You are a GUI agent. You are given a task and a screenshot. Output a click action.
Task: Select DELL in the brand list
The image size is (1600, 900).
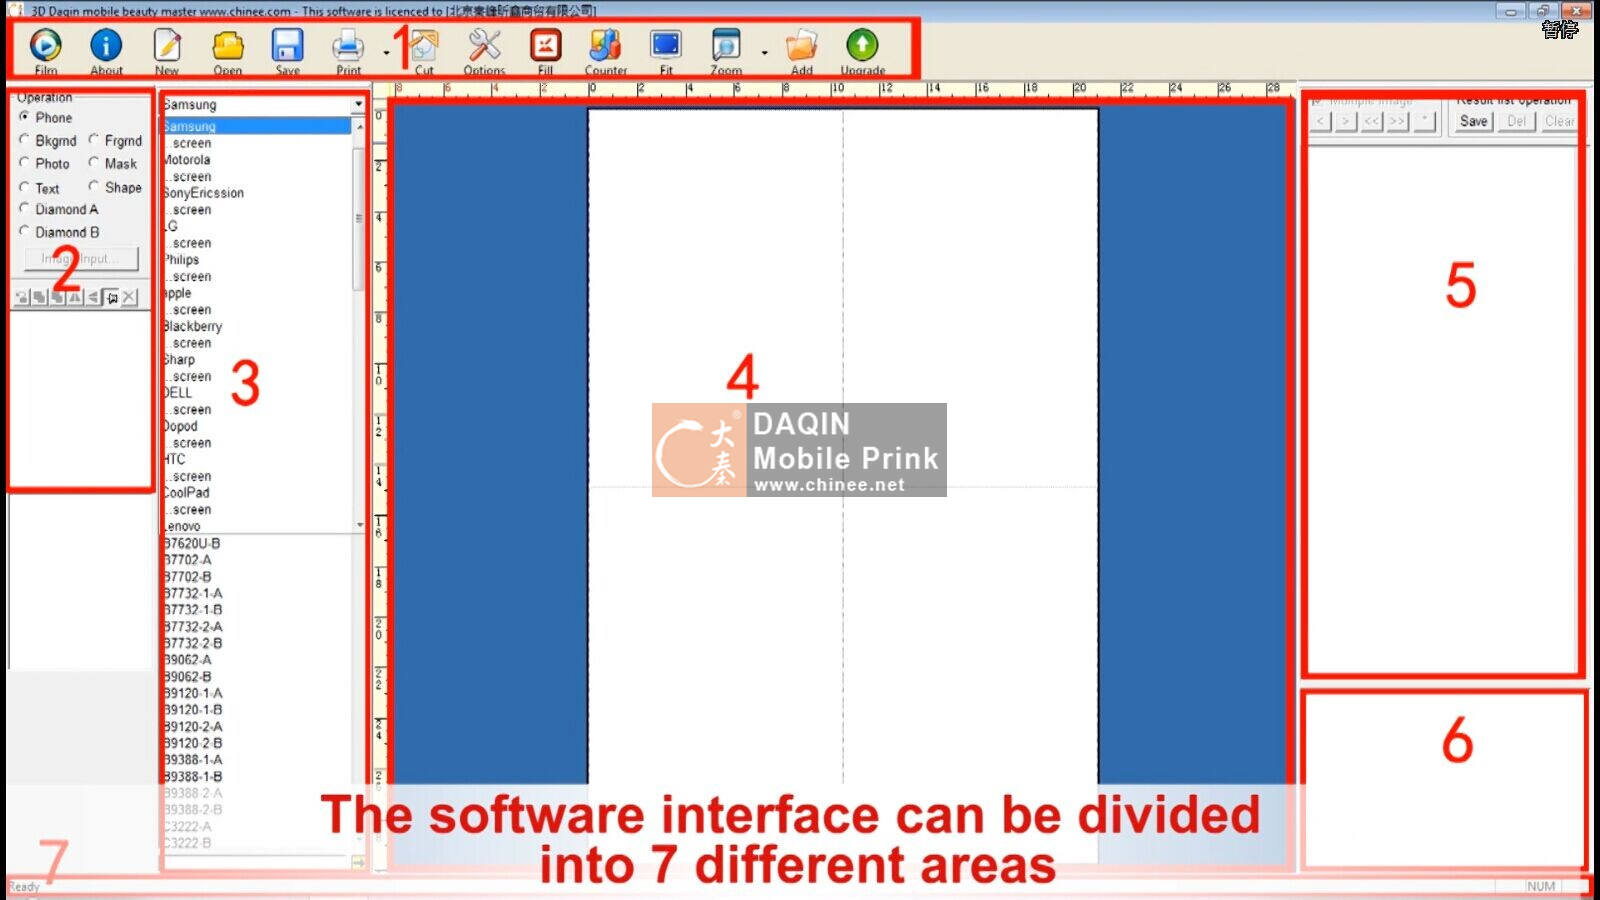[177, 393]
